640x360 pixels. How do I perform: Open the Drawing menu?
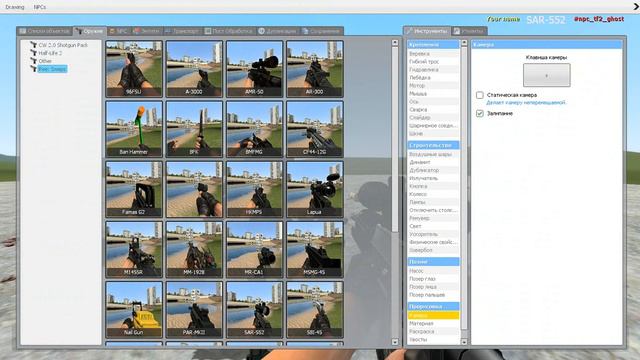click(15, 7)
